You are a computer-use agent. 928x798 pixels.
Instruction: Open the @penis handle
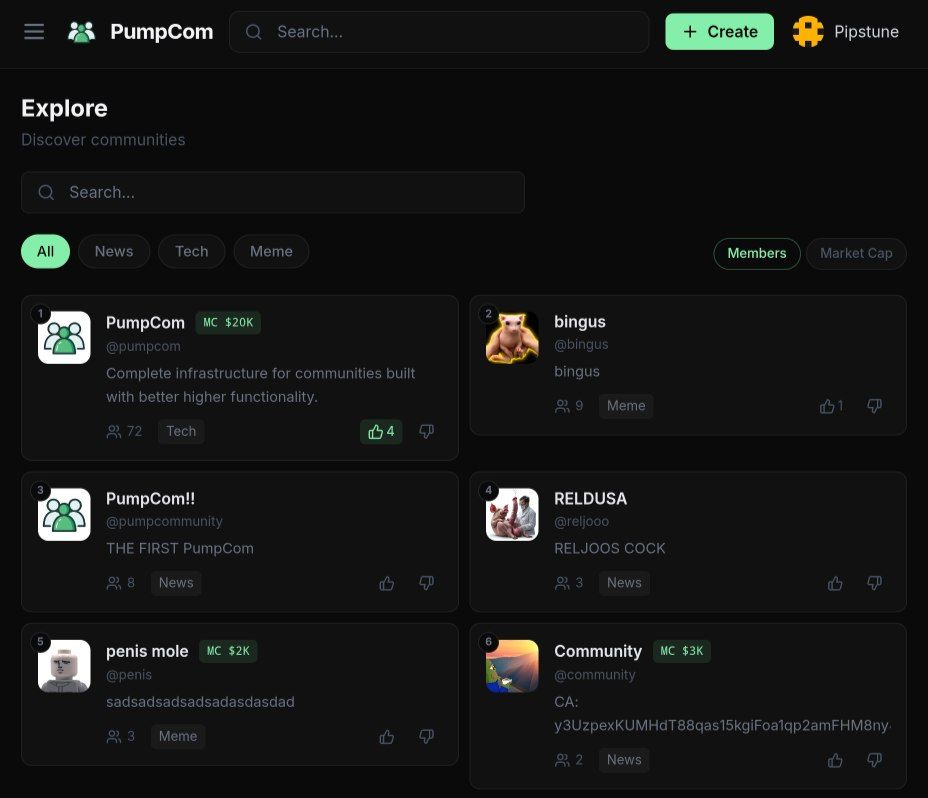(129, 675)
